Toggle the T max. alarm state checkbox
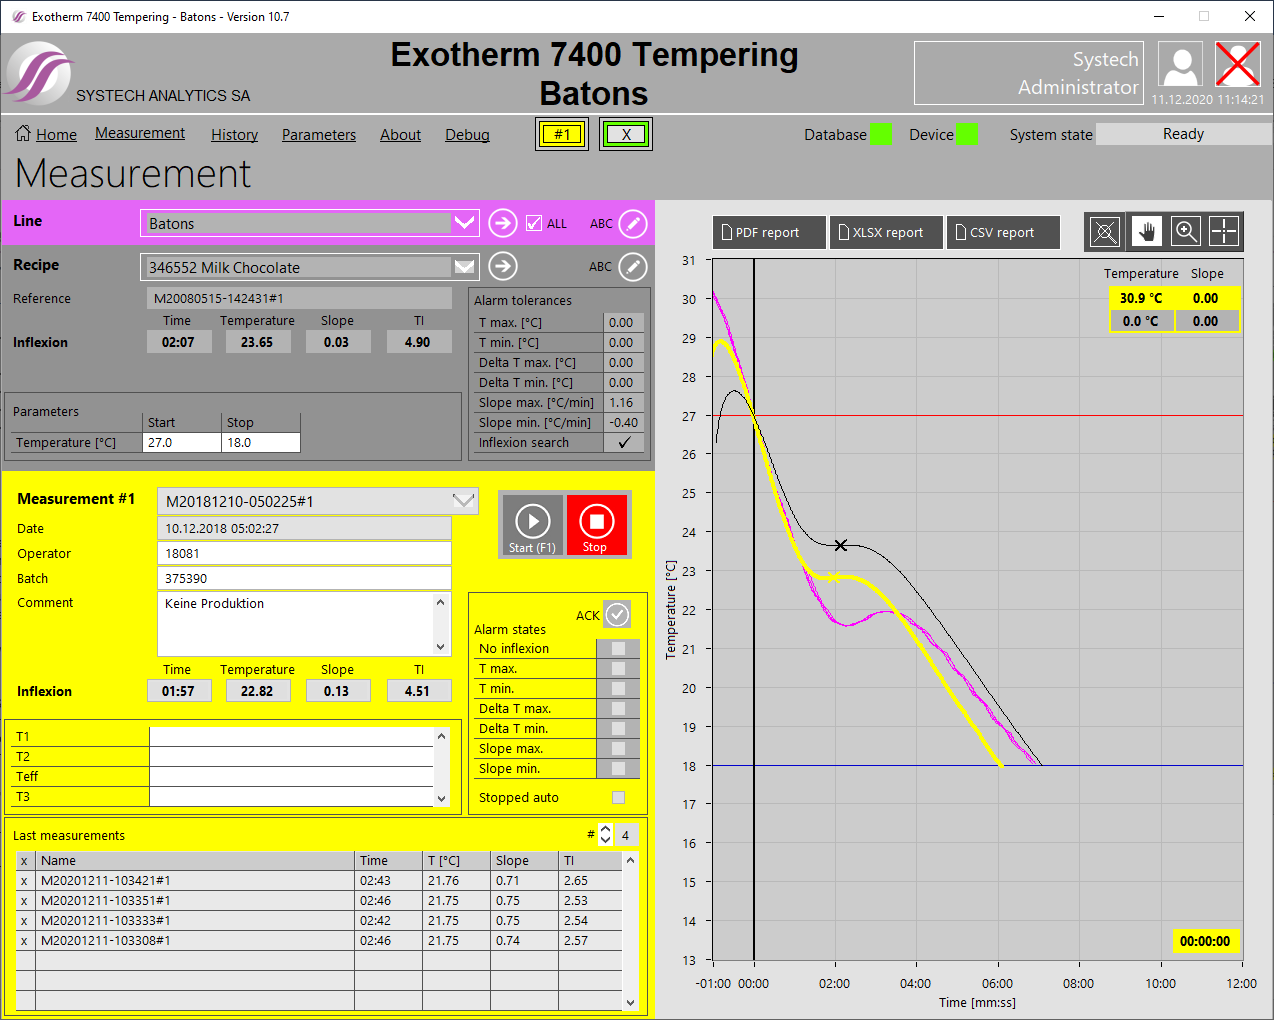The width and height of the screenshot is (1274, 1020). (618, 668)
